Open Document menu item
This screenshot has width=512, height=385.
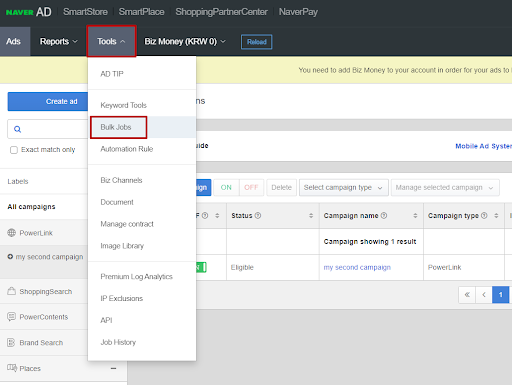142,202
